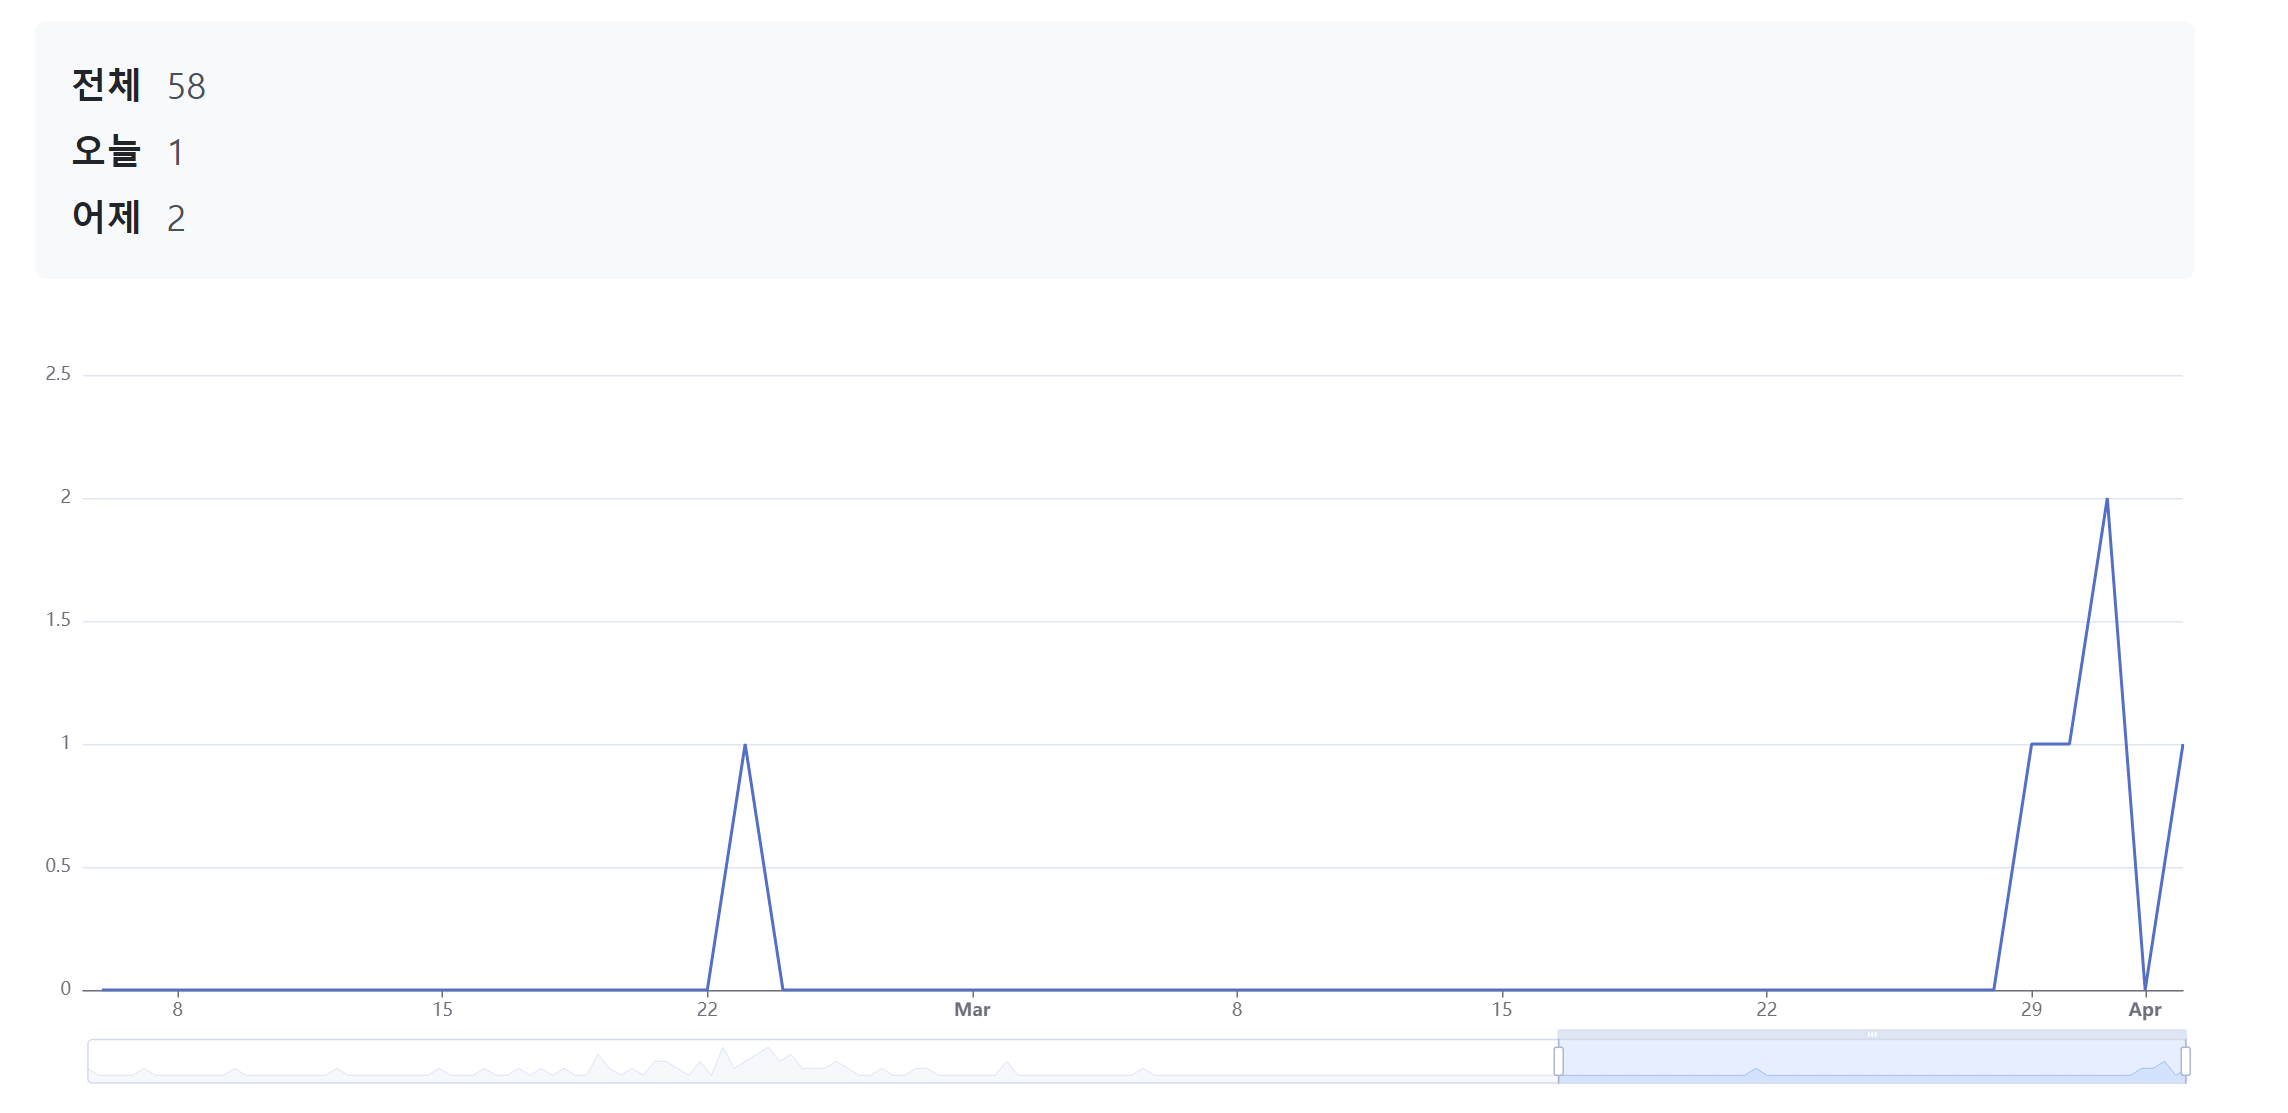Click the total count value 58
2288x1113 pixels.
[186, 87]
